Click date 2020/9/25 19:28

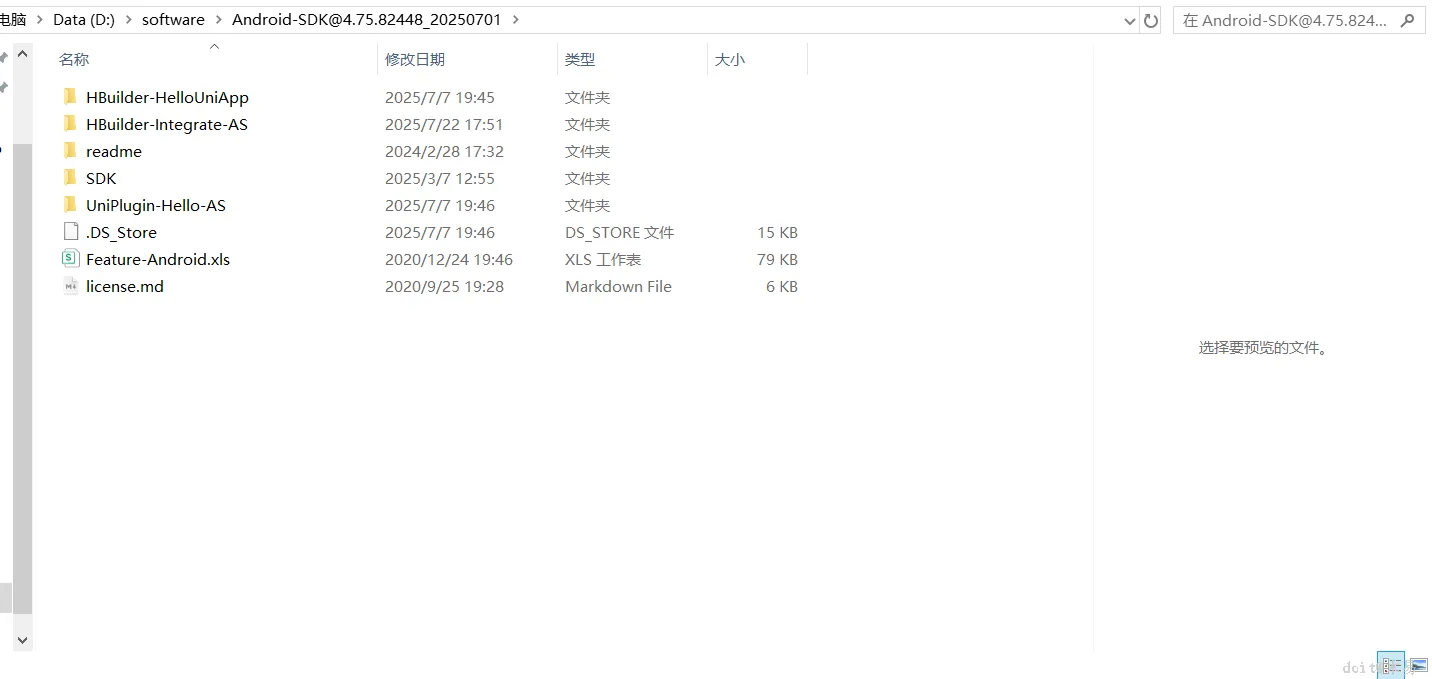[x=444, y=286]
